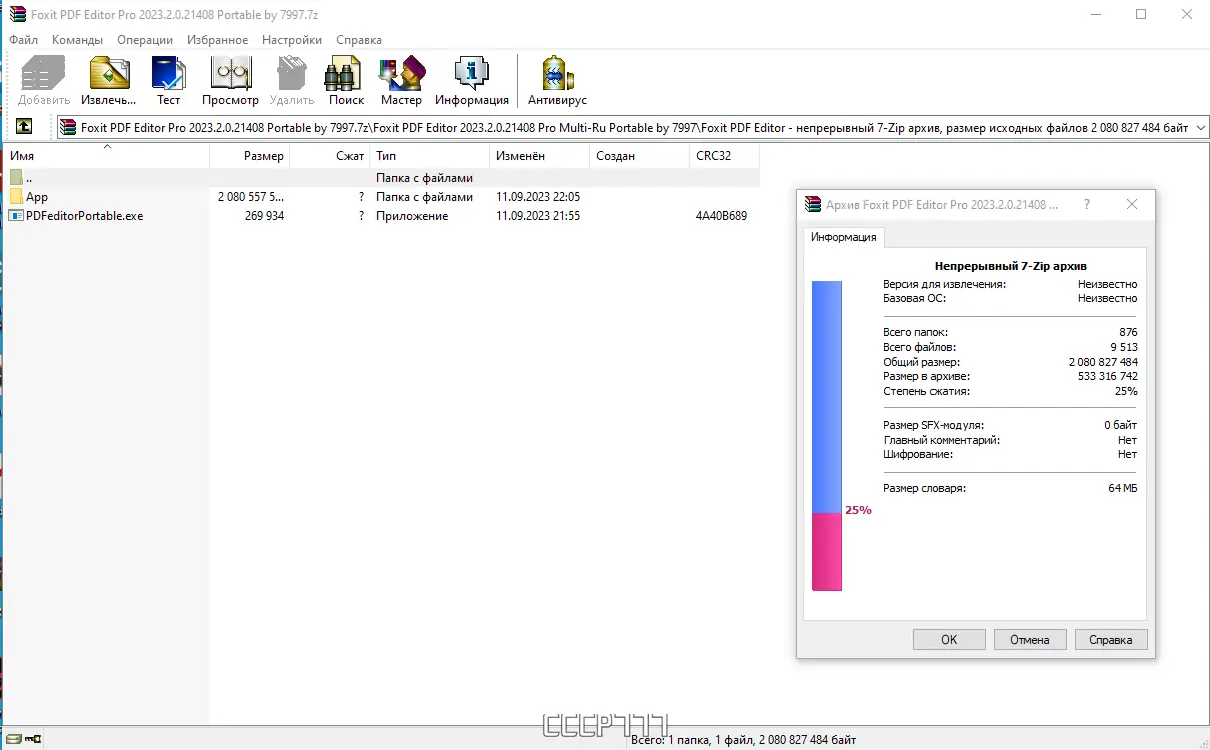Click the dictionary size value 64 МБ
Viewport: 1210px width, 750px height.
(1123, 488)
